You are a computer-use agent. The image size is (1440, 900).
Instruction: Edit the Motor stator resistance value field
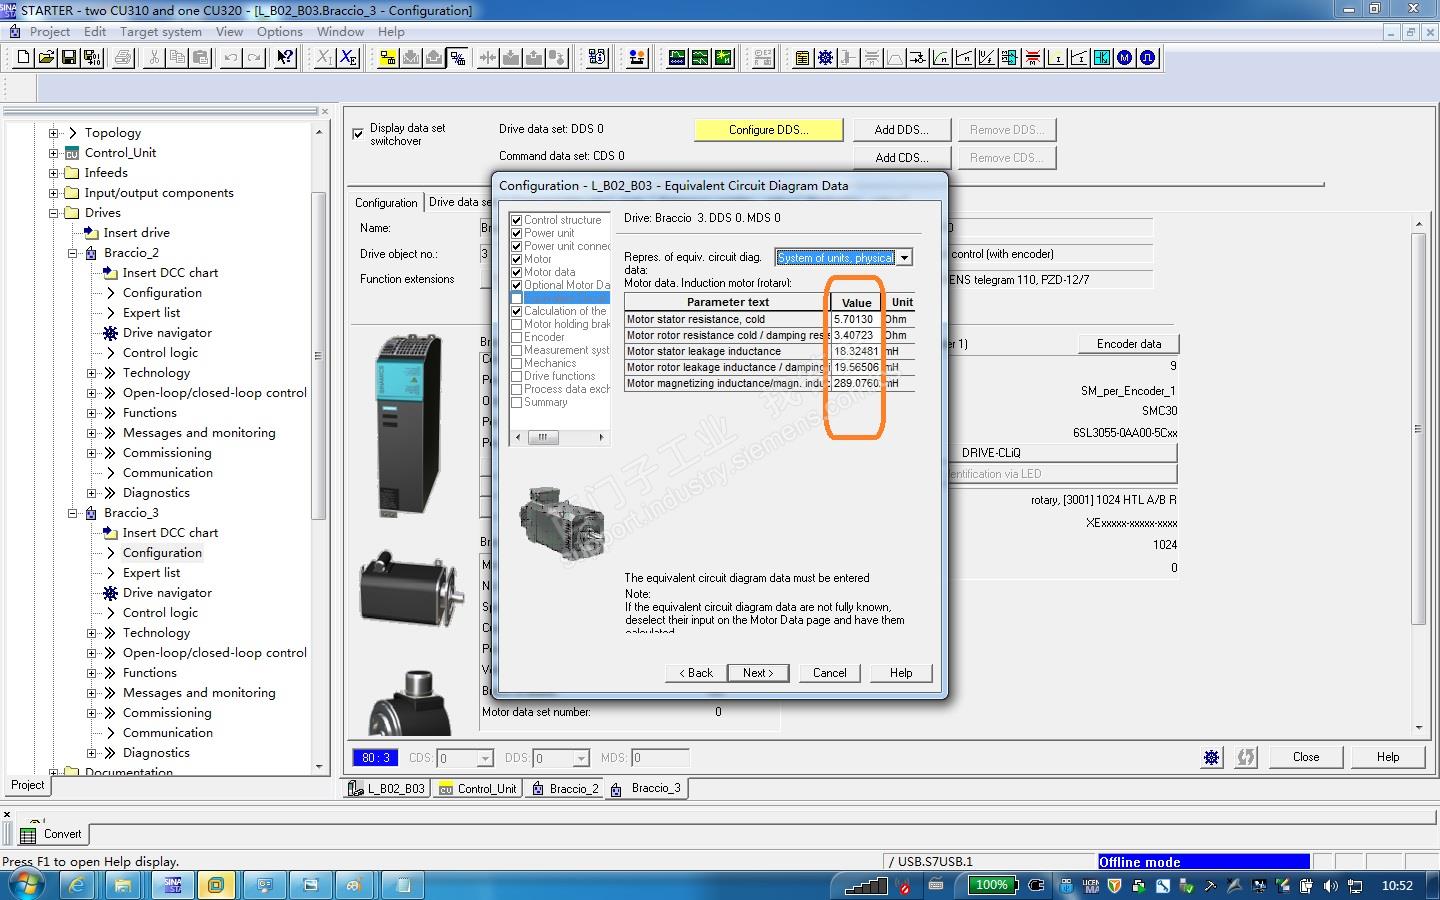855,320
